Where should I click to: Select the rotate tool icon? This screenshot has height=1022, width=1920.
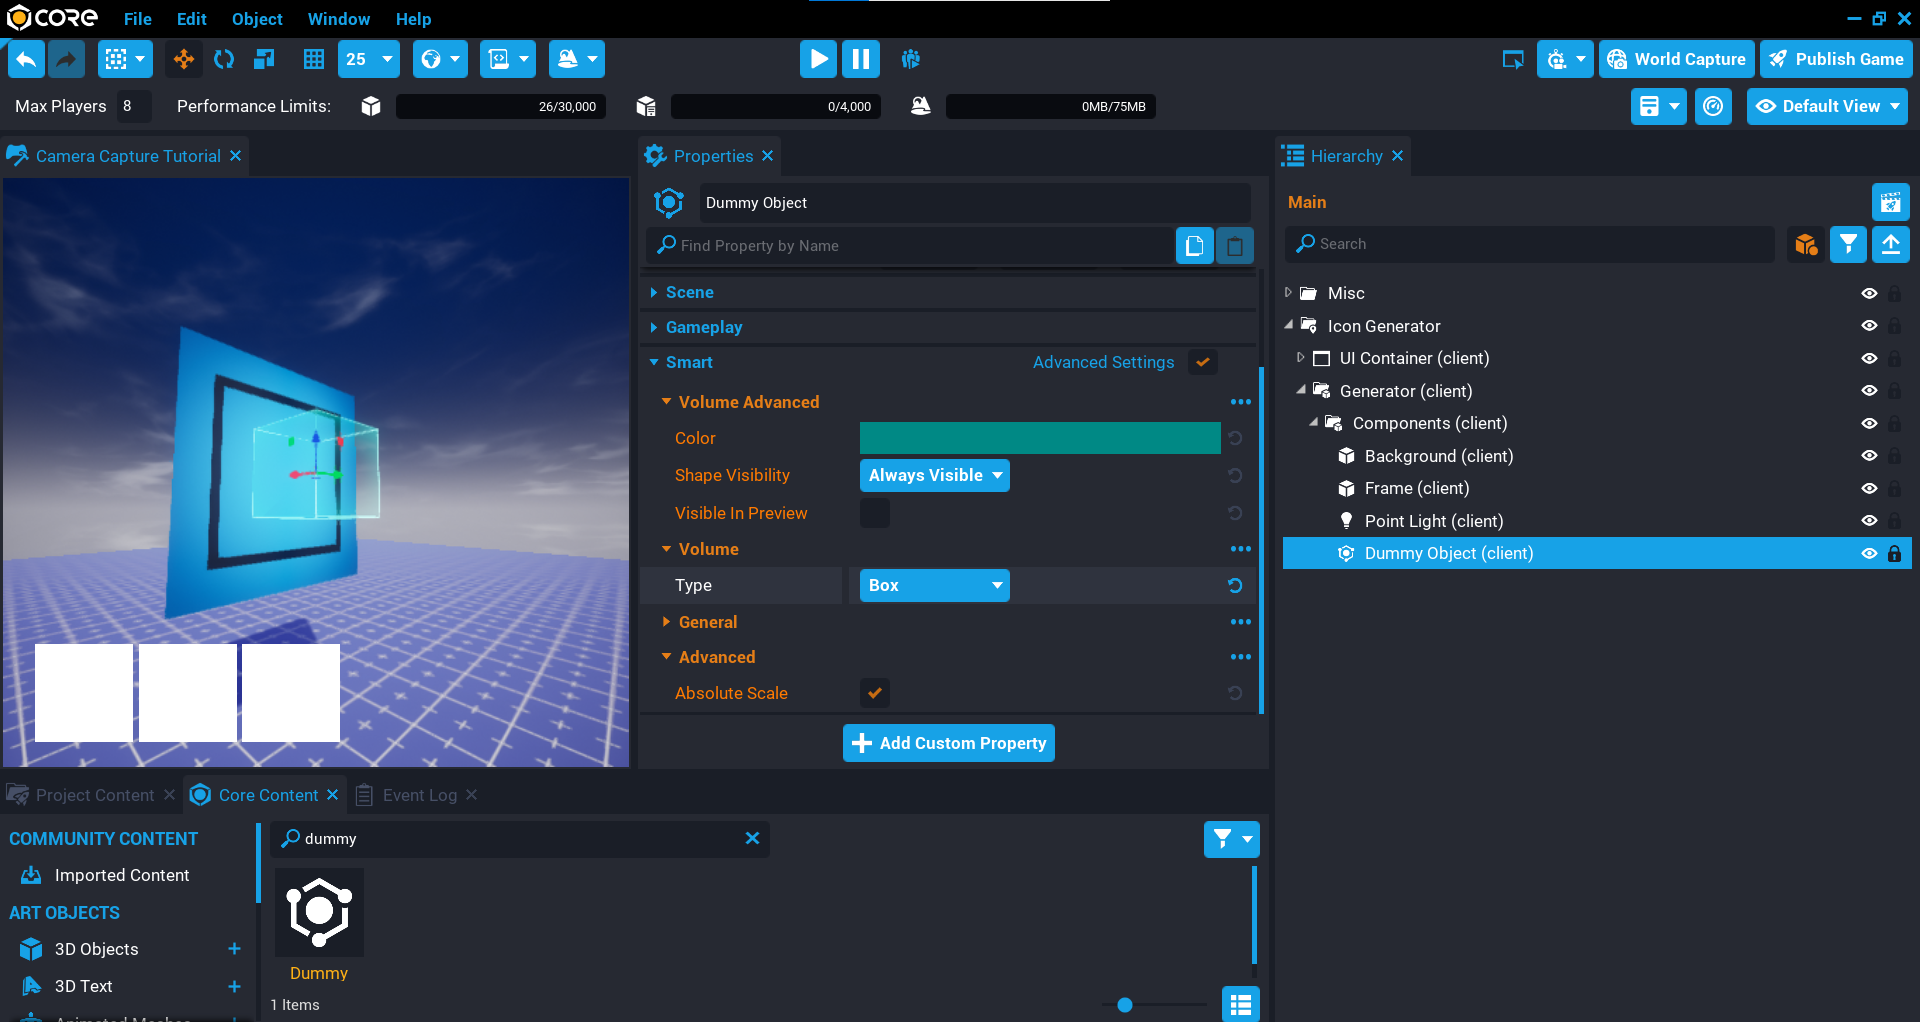224,59
